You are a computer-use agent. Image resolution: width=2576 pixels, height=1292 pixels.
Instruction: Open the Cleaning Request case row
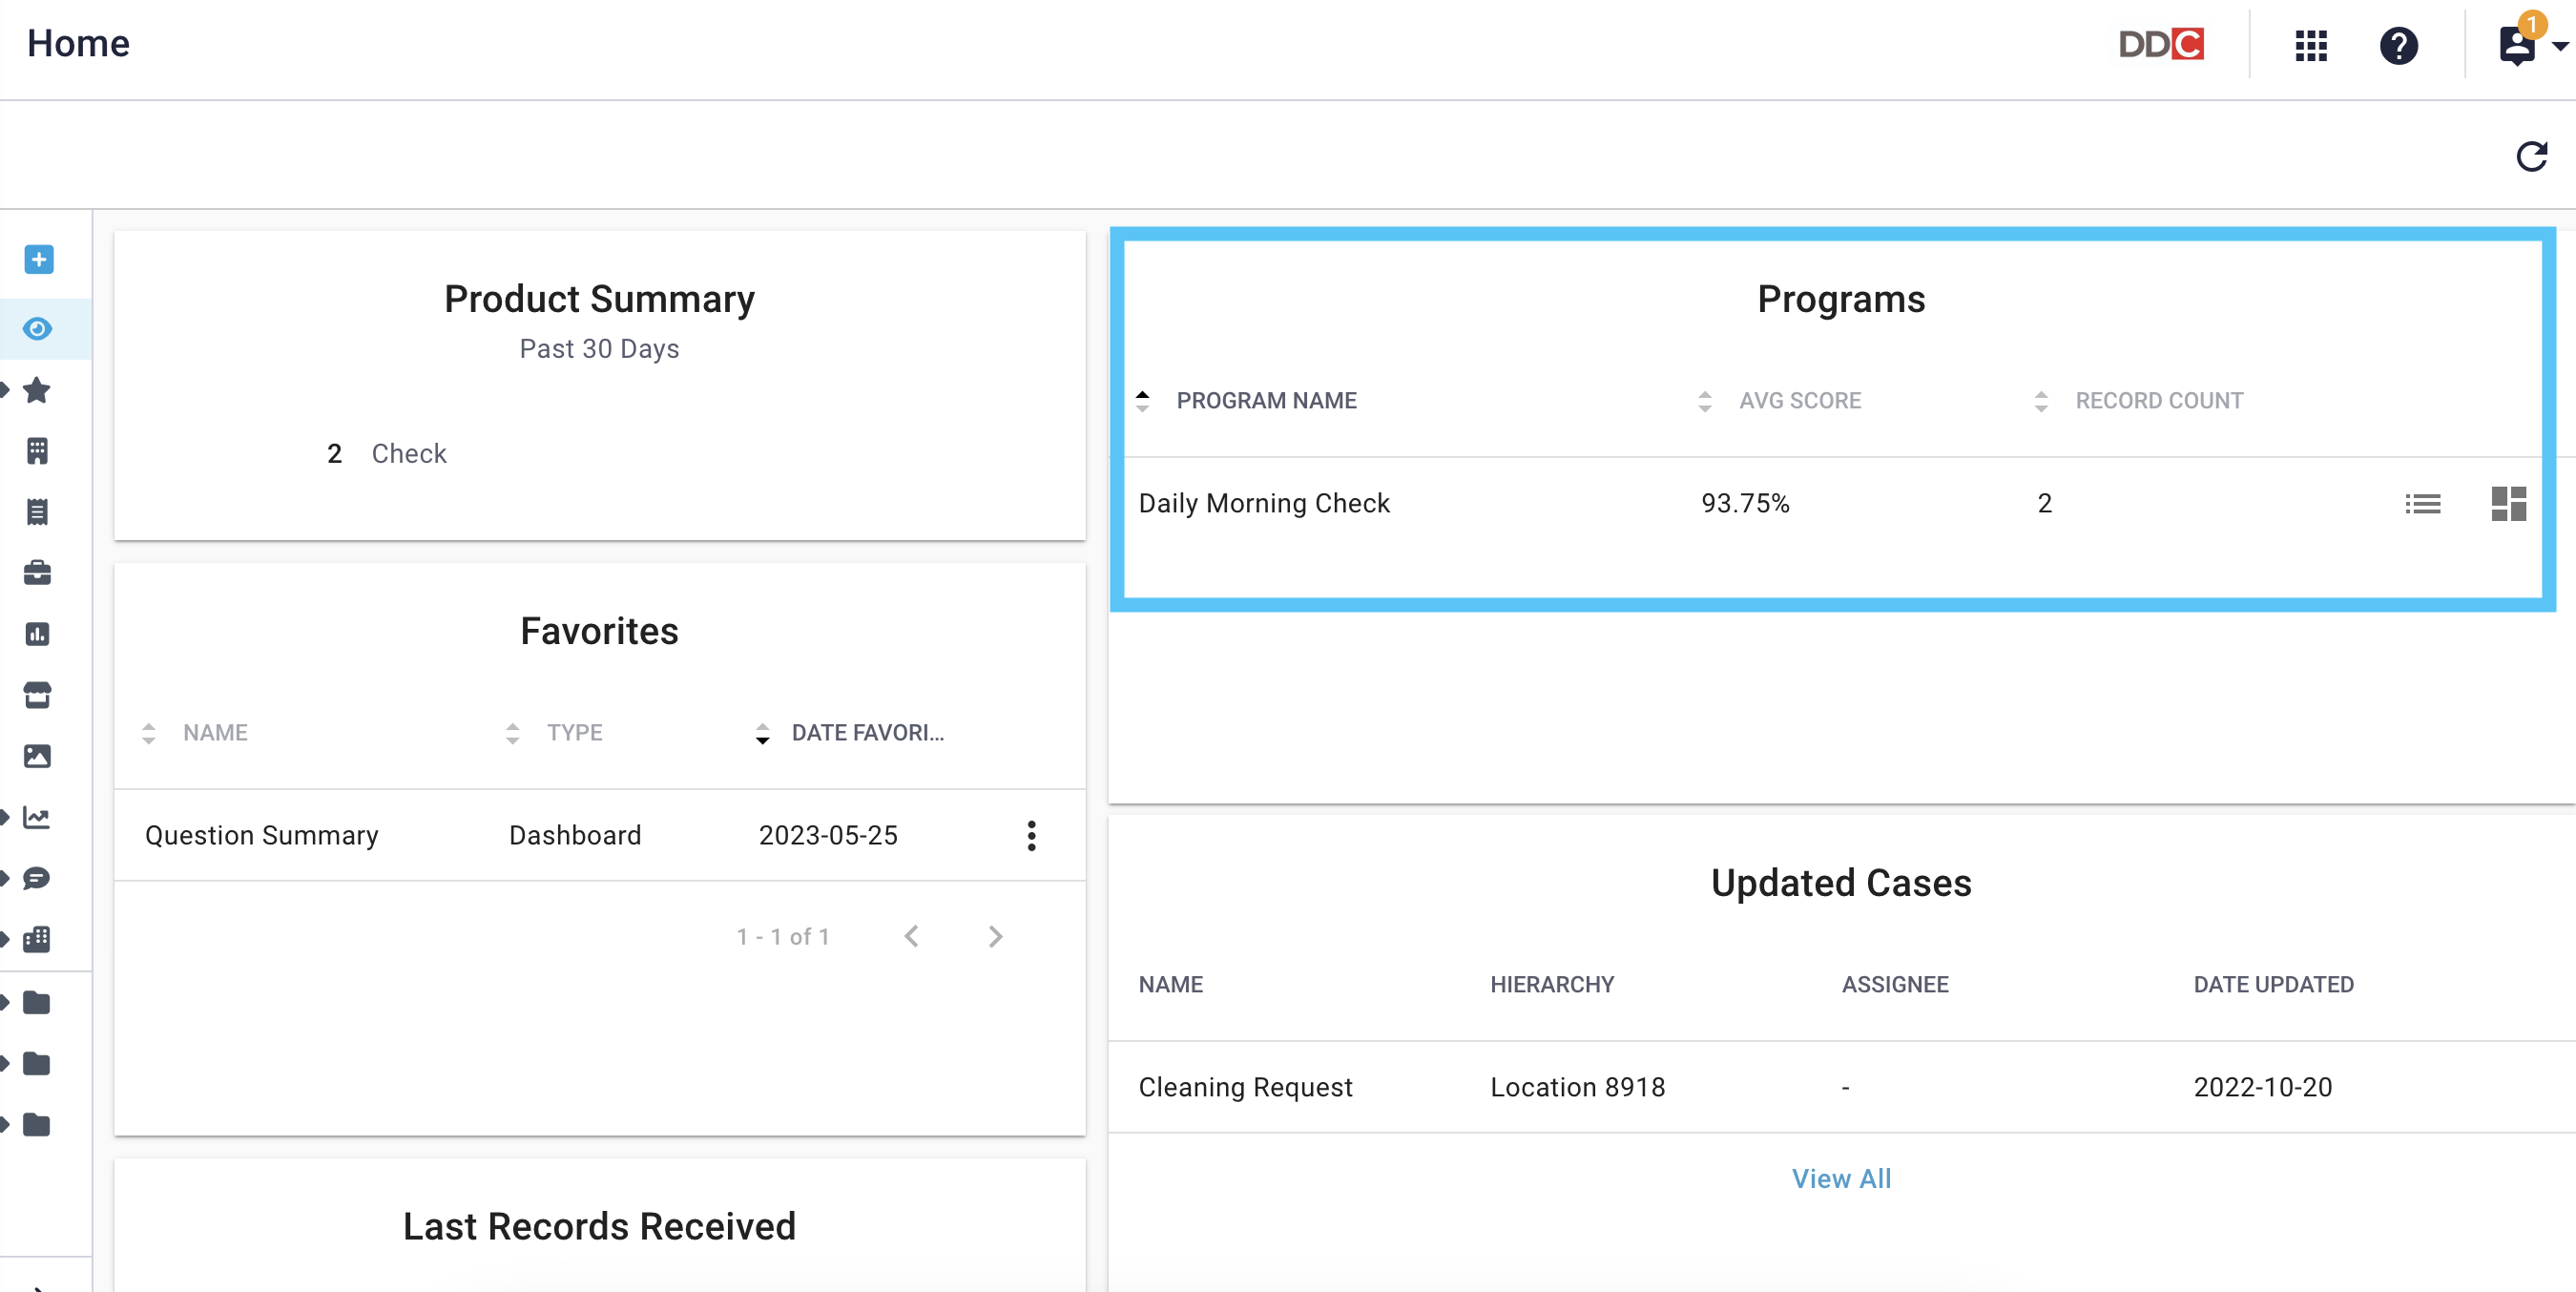pyautogui.click(x=1841, y=1087)
